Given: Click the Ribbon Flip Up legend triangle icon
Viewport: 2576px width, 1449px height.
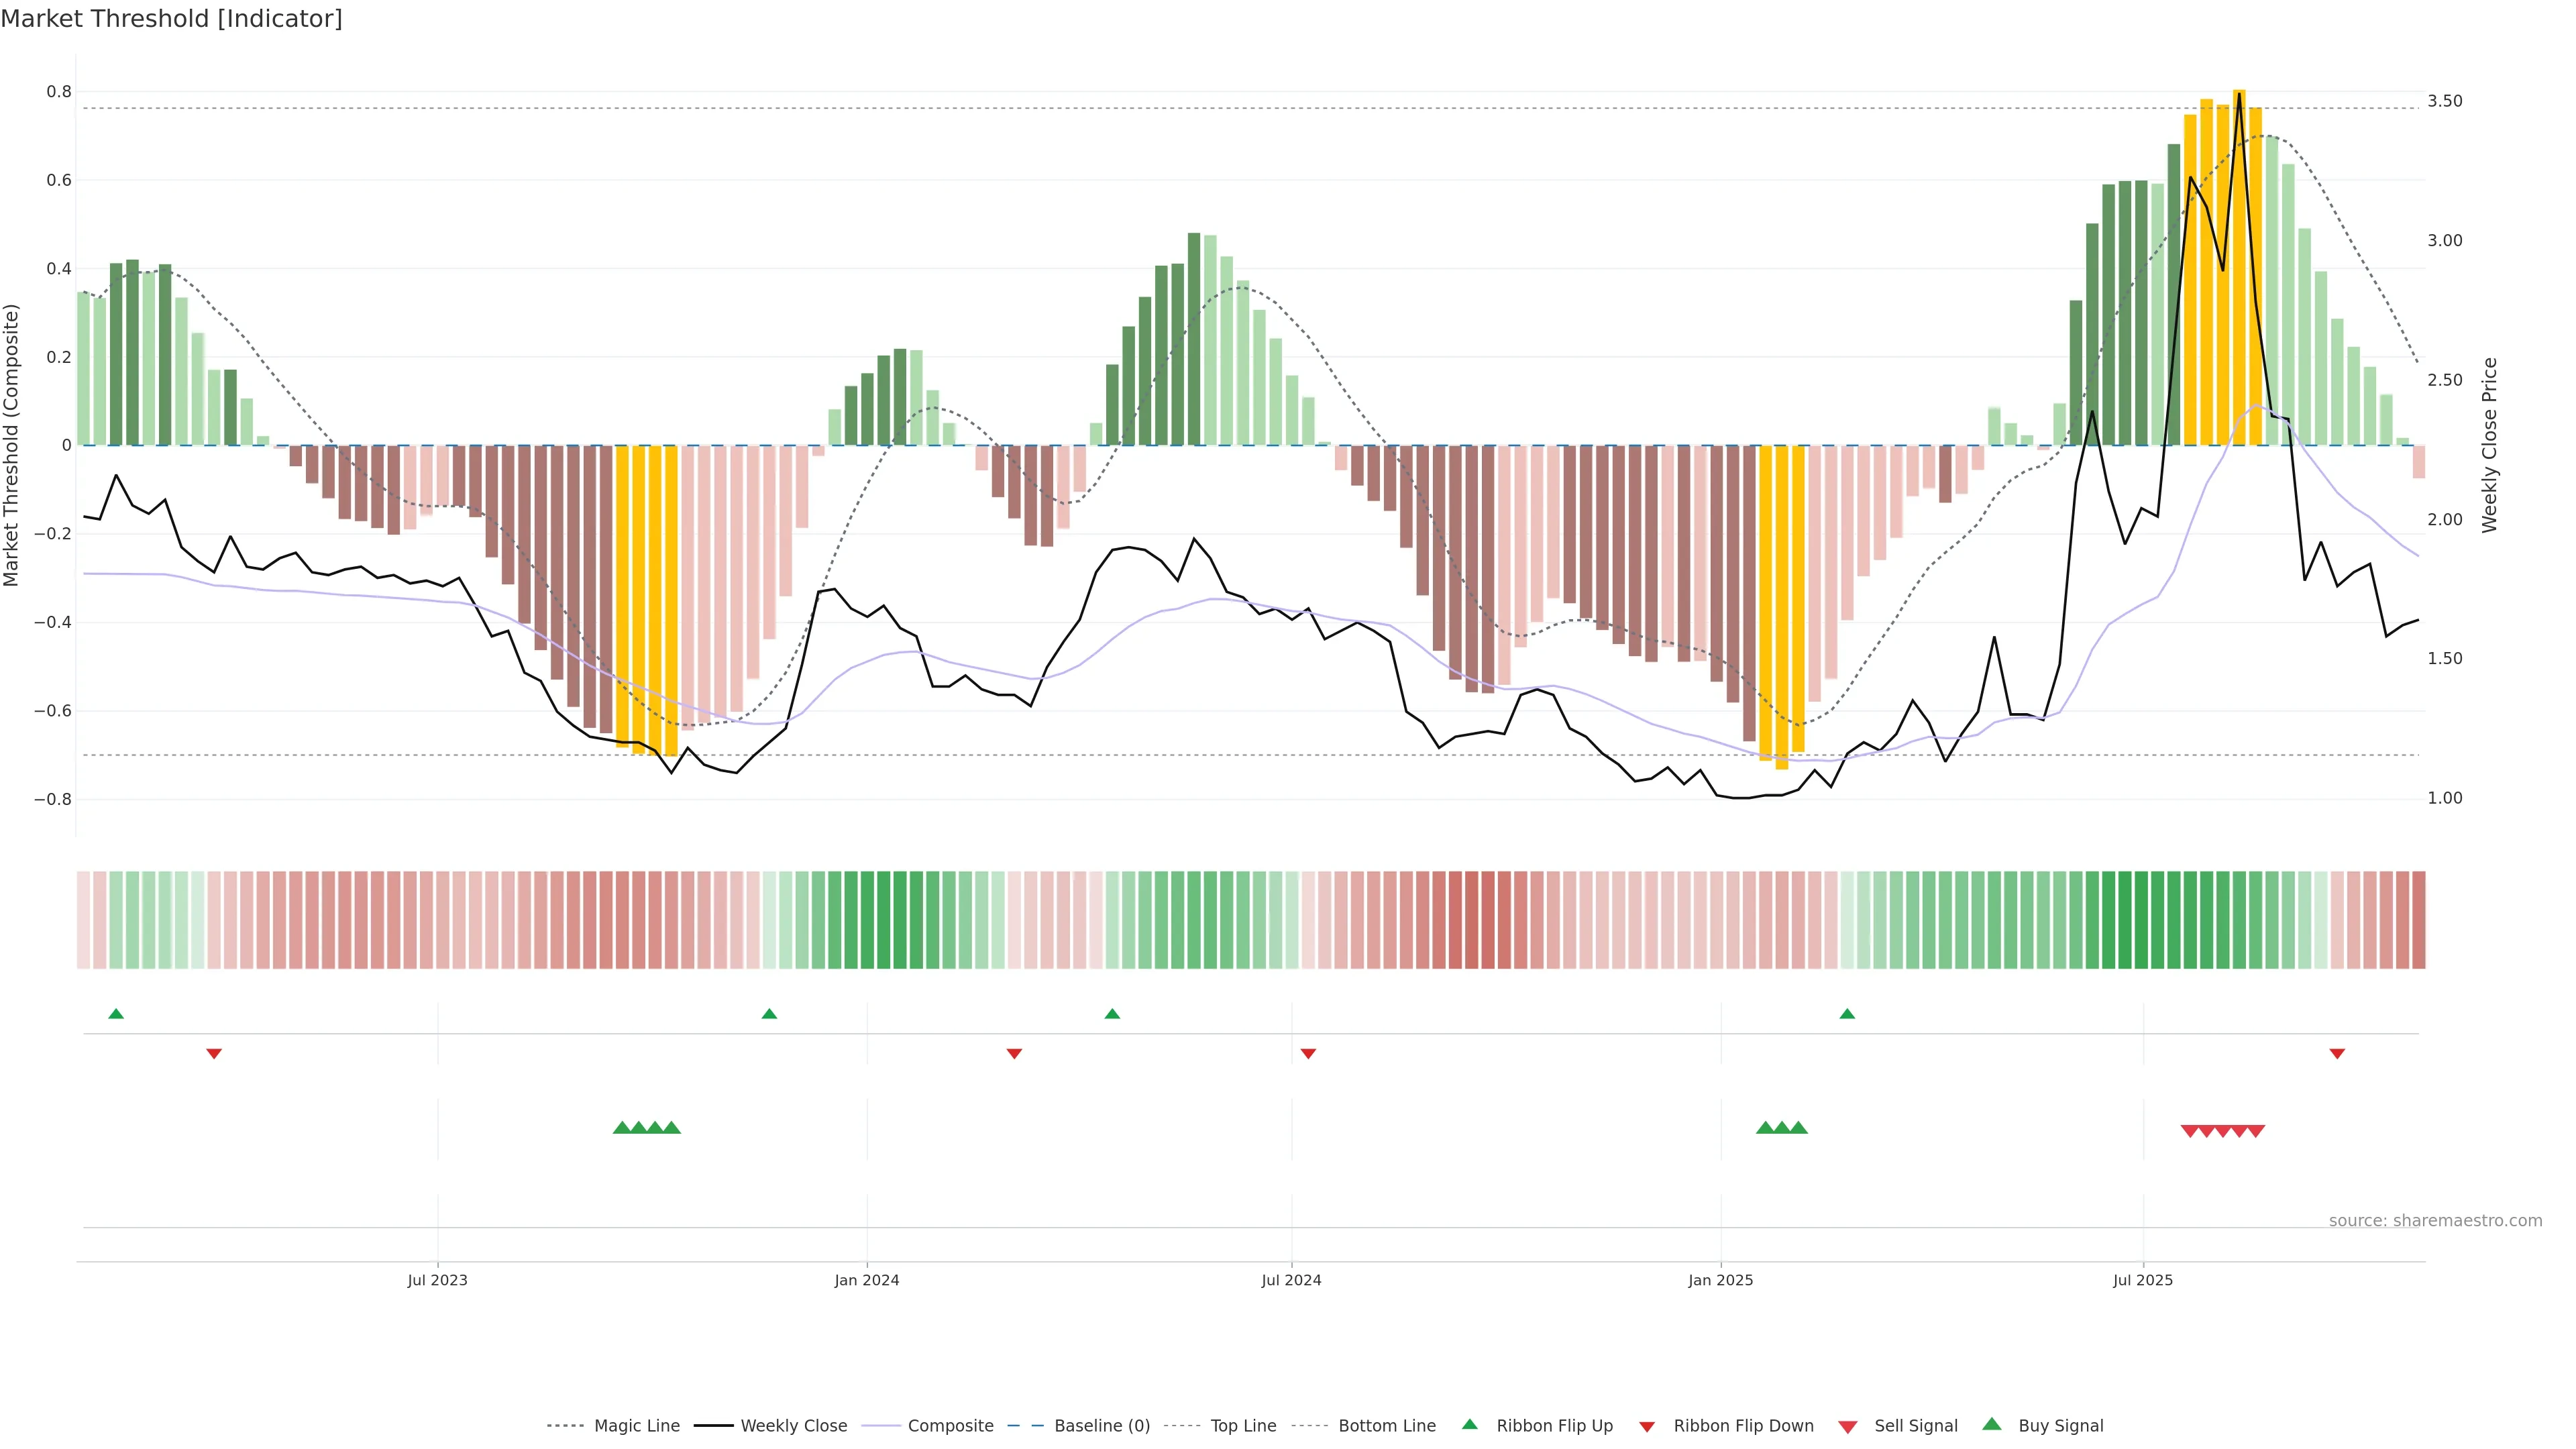Looking at the screenshot, I should pyautogui.click(x=1469, y=1424).
